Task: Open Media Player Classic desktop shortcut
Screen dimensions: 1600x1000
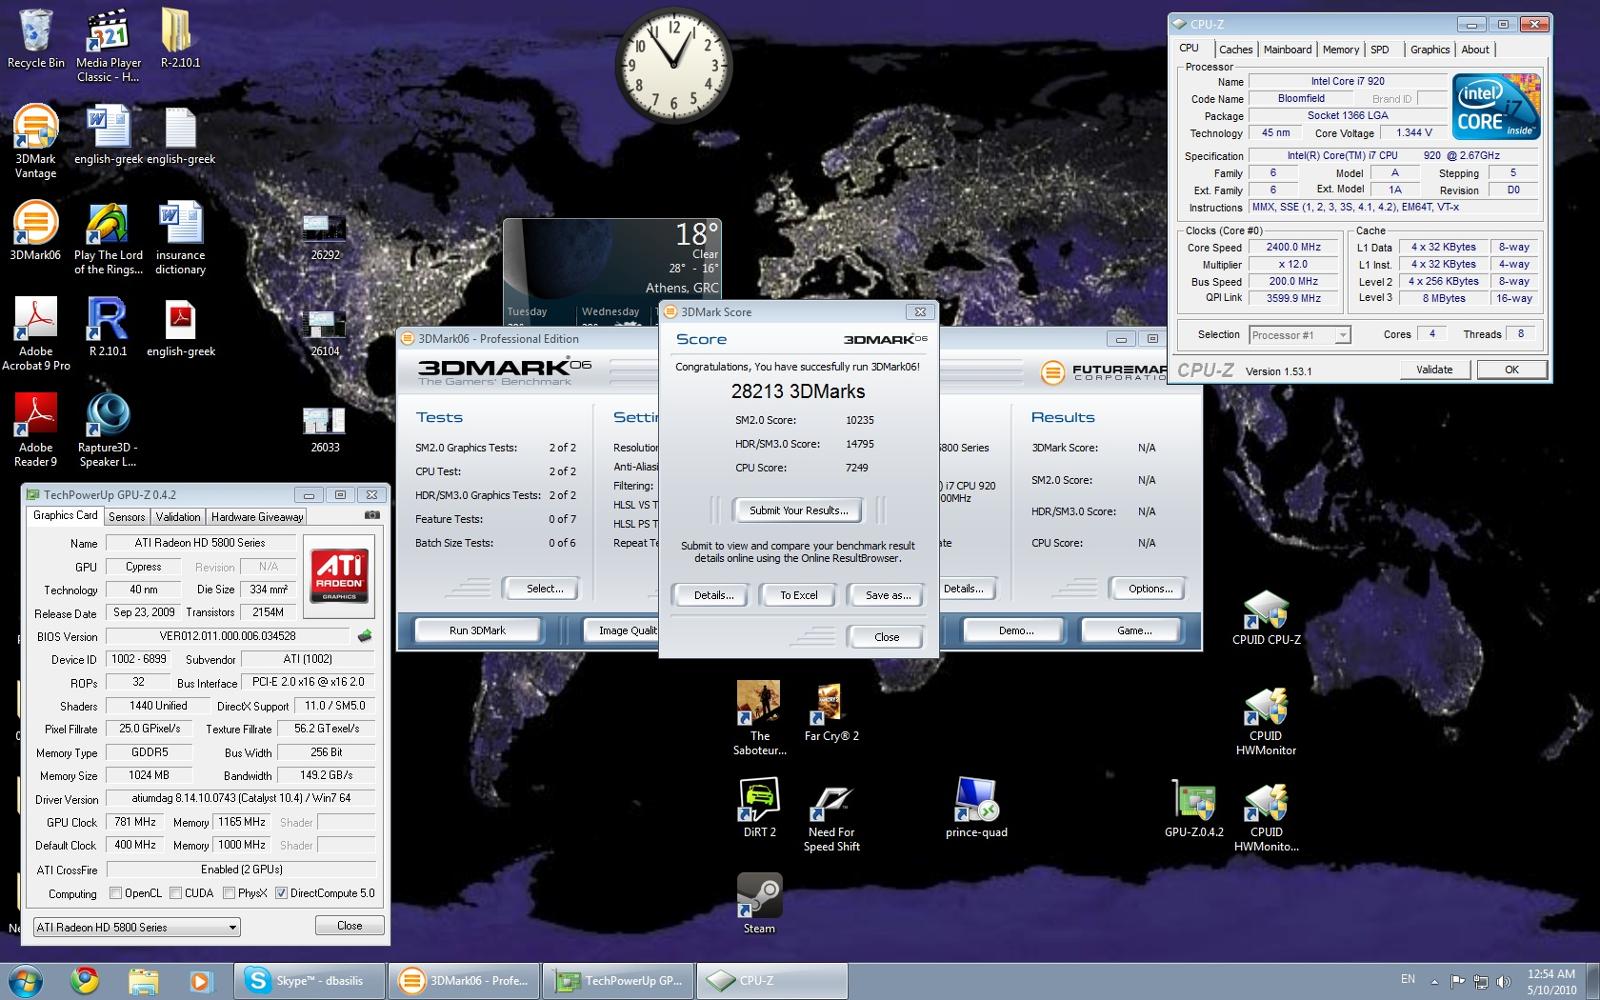Action: [x=108, y=46]
